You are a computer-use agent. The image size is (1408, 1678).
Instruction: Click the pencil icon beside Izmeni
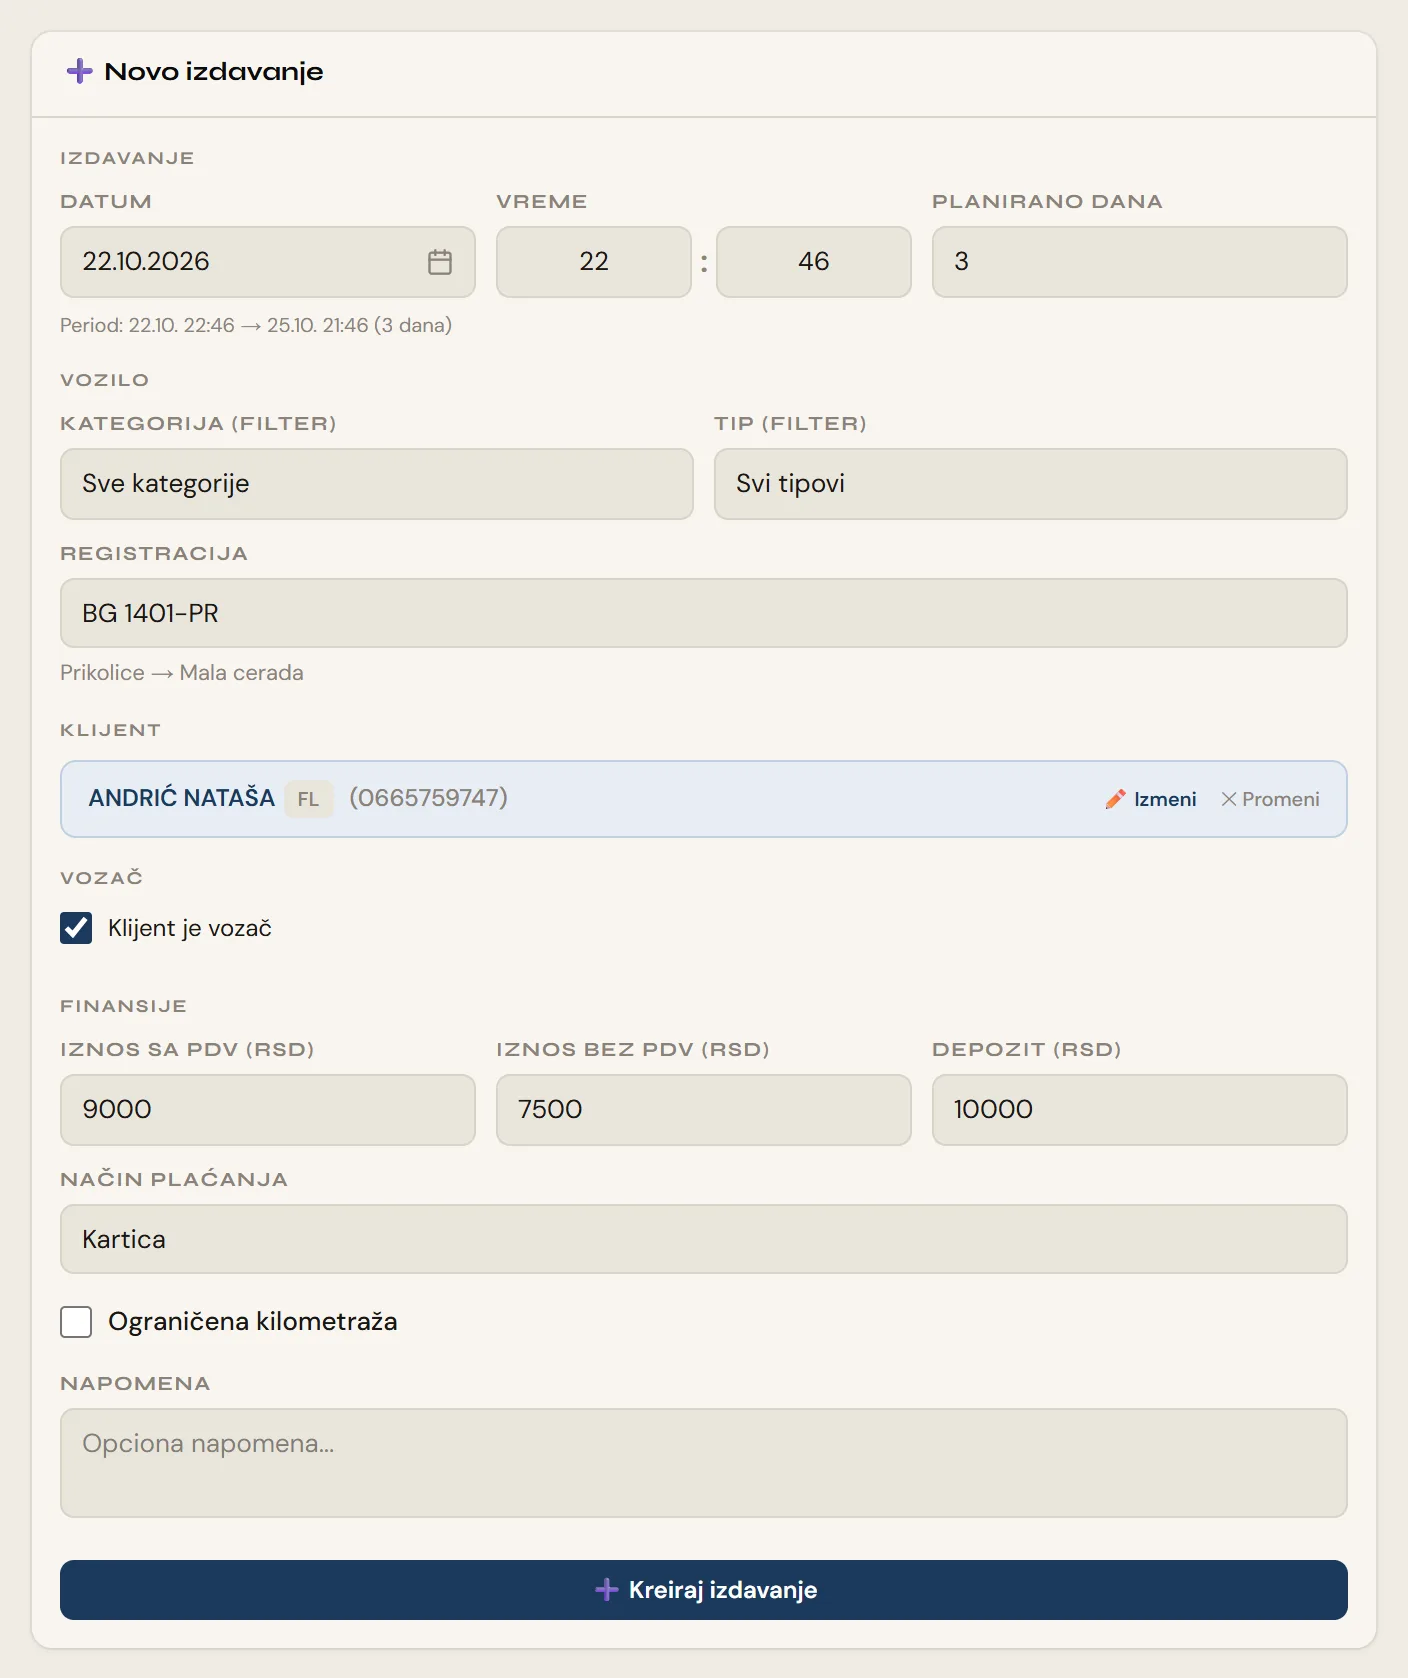click(1115, 799)
